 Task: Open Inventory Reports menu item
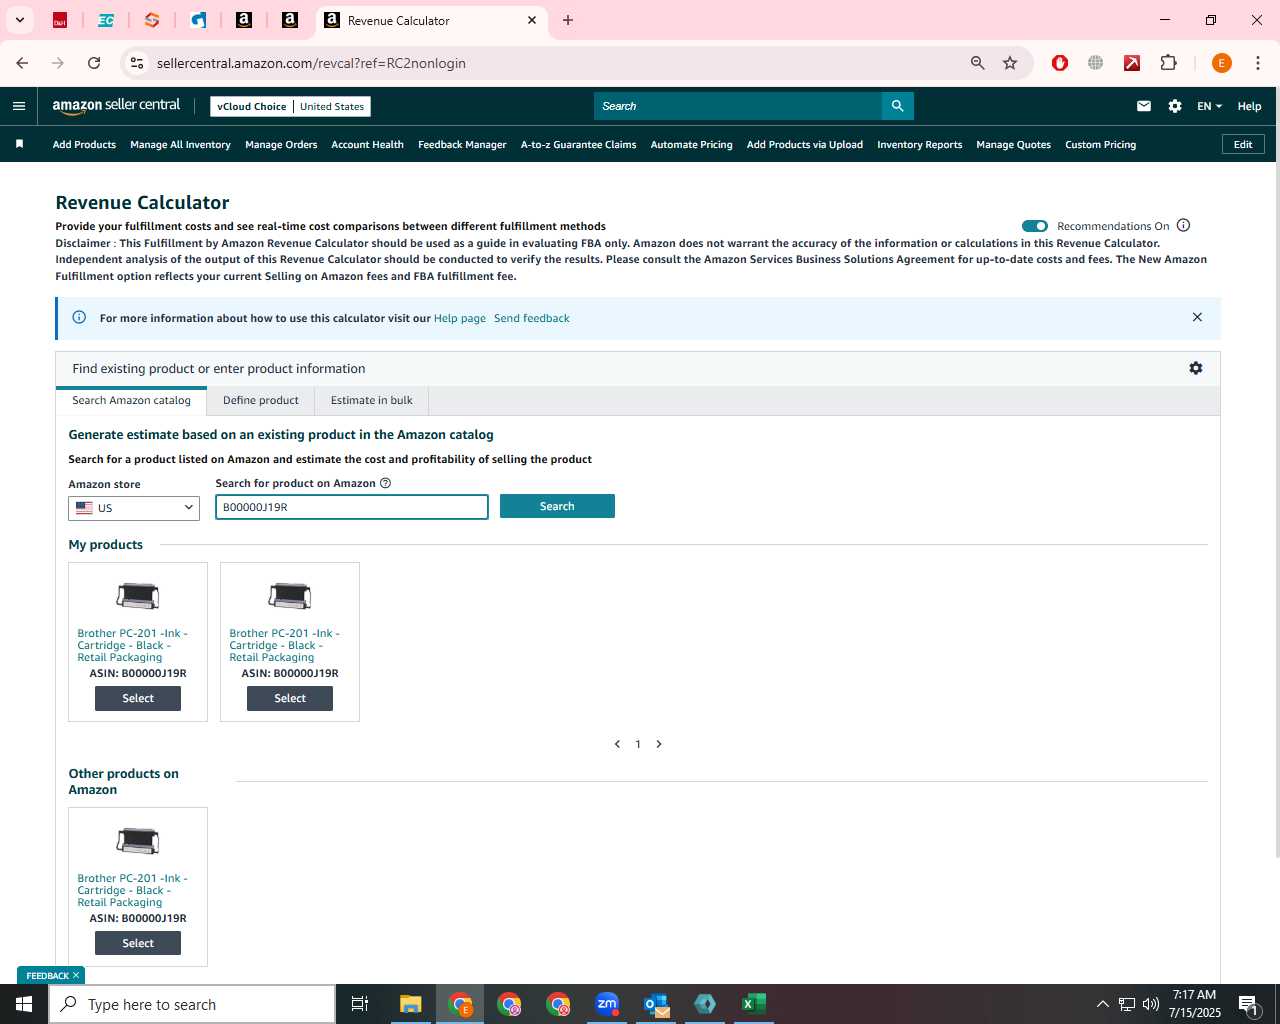pos(919,144)
